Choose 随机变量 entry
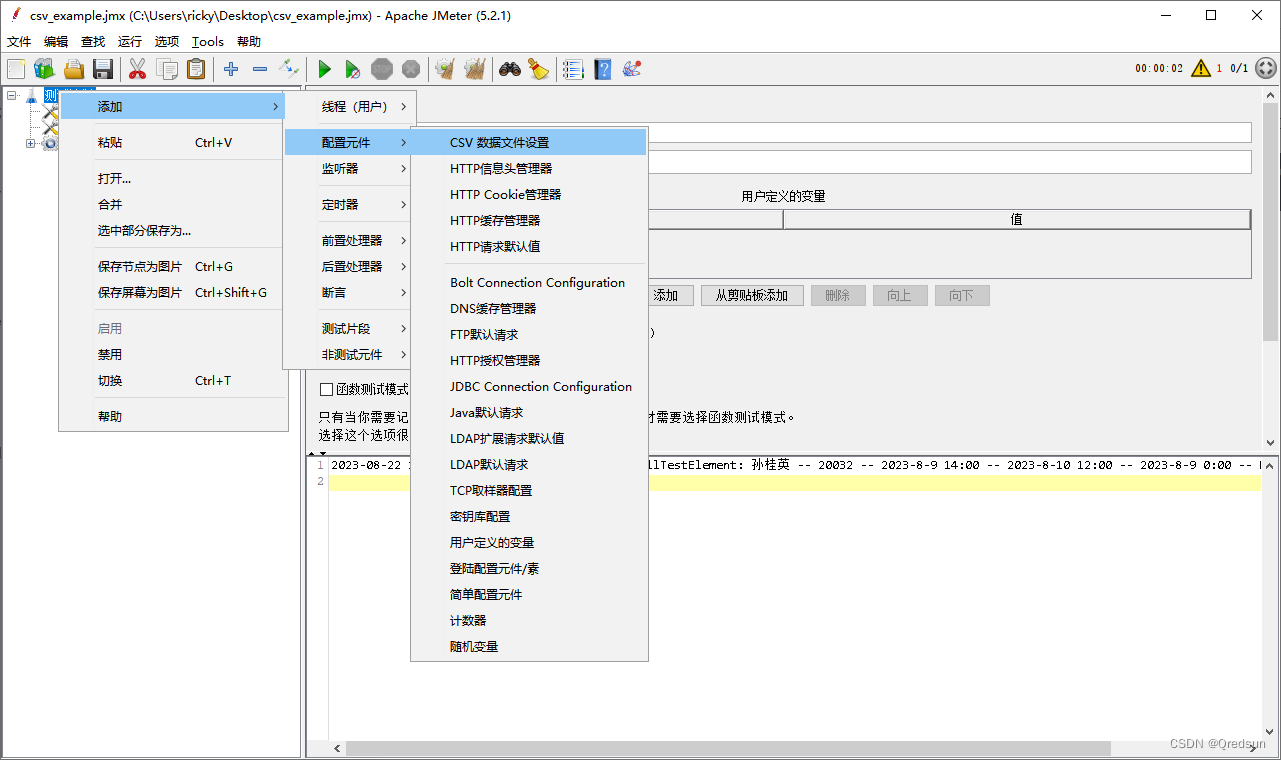 [529, 647]
